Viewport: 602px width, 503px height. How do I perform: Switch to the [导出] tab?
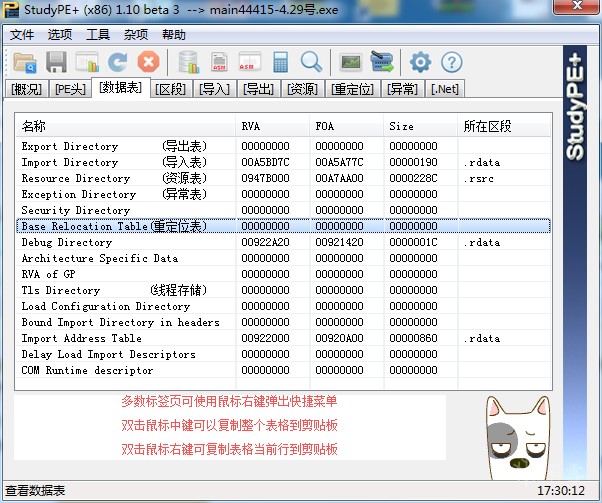click(x=258, y=89)
